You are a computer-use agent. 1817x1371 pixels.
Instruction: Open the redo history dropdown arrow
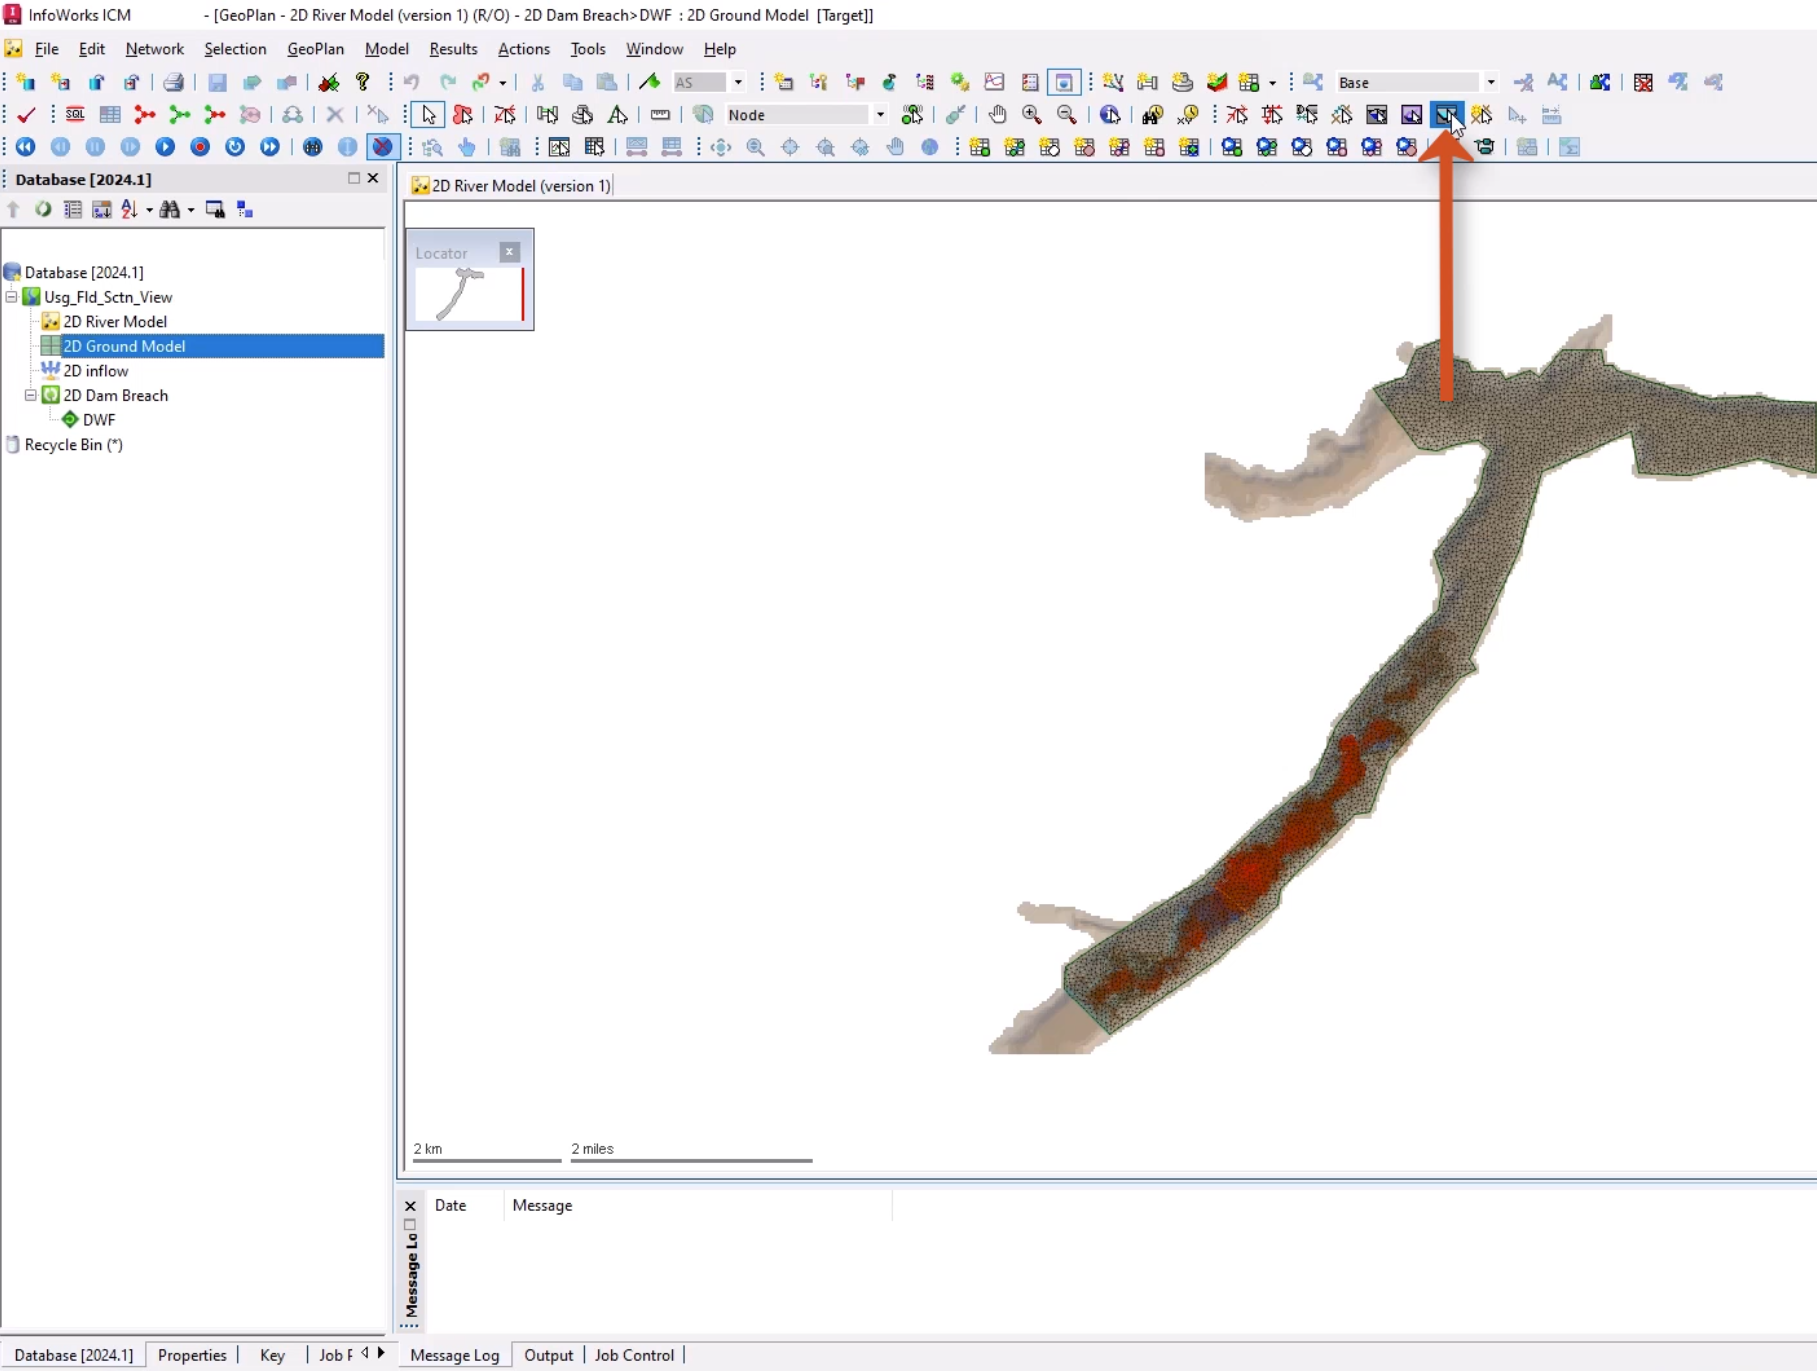pyautogui.click(x=503, y=82)
